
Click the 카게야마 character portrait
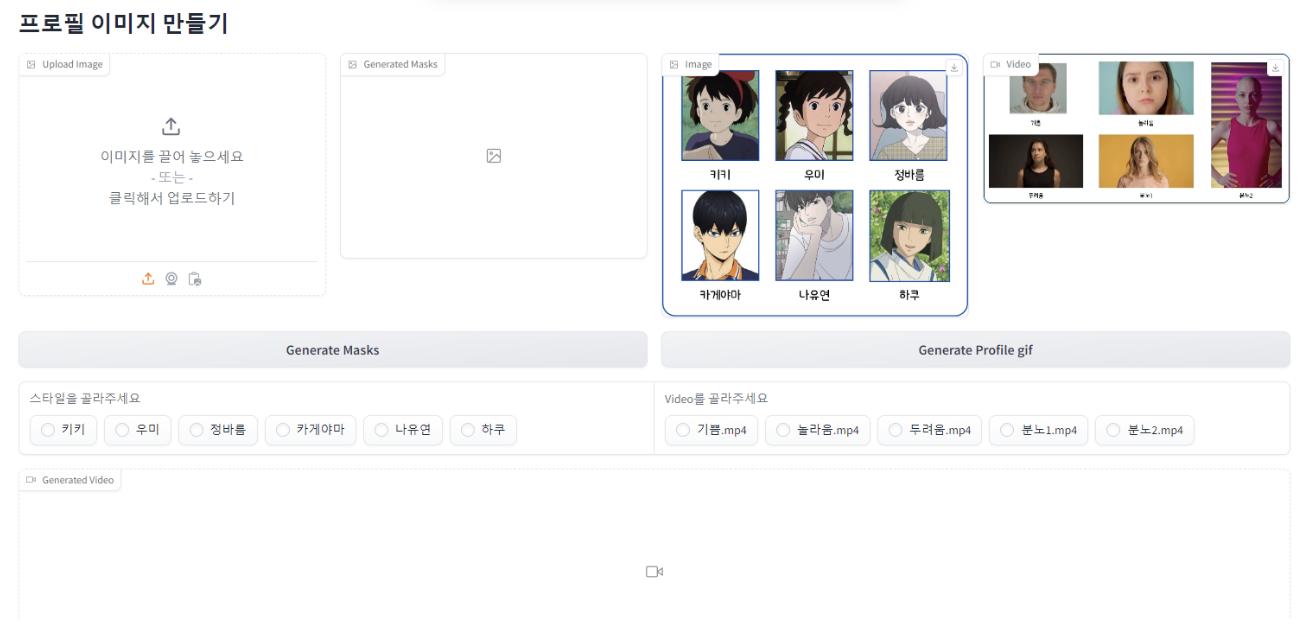click(720, 235)
